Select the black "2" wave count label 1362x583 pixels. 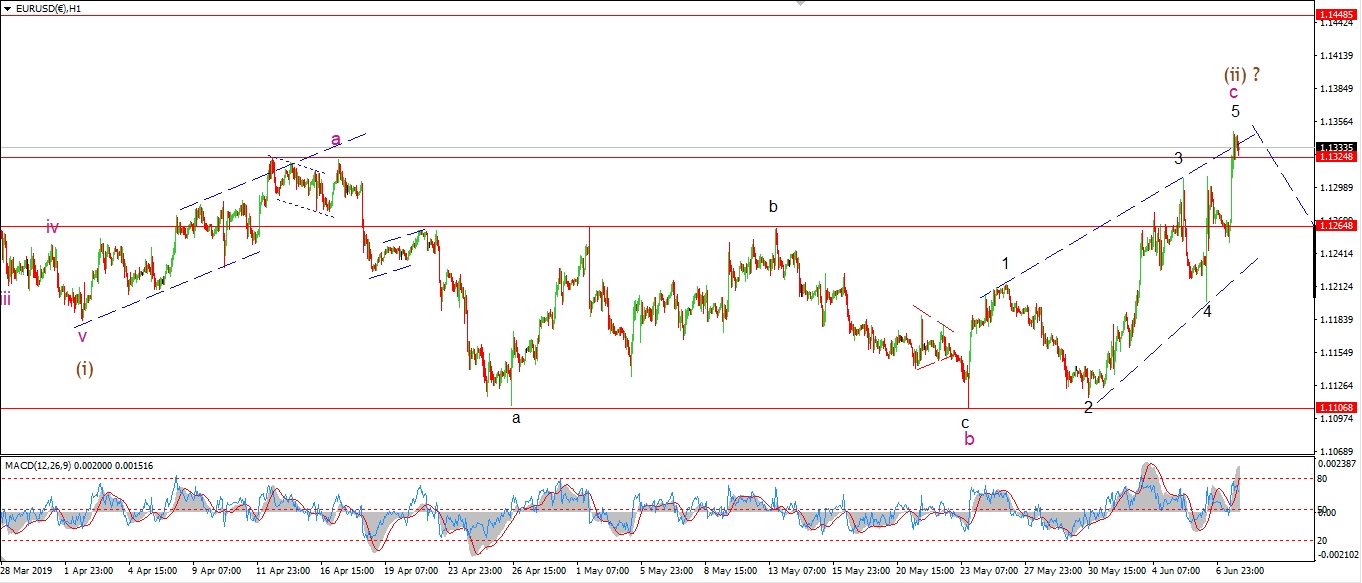click(x=1088, y=407)
